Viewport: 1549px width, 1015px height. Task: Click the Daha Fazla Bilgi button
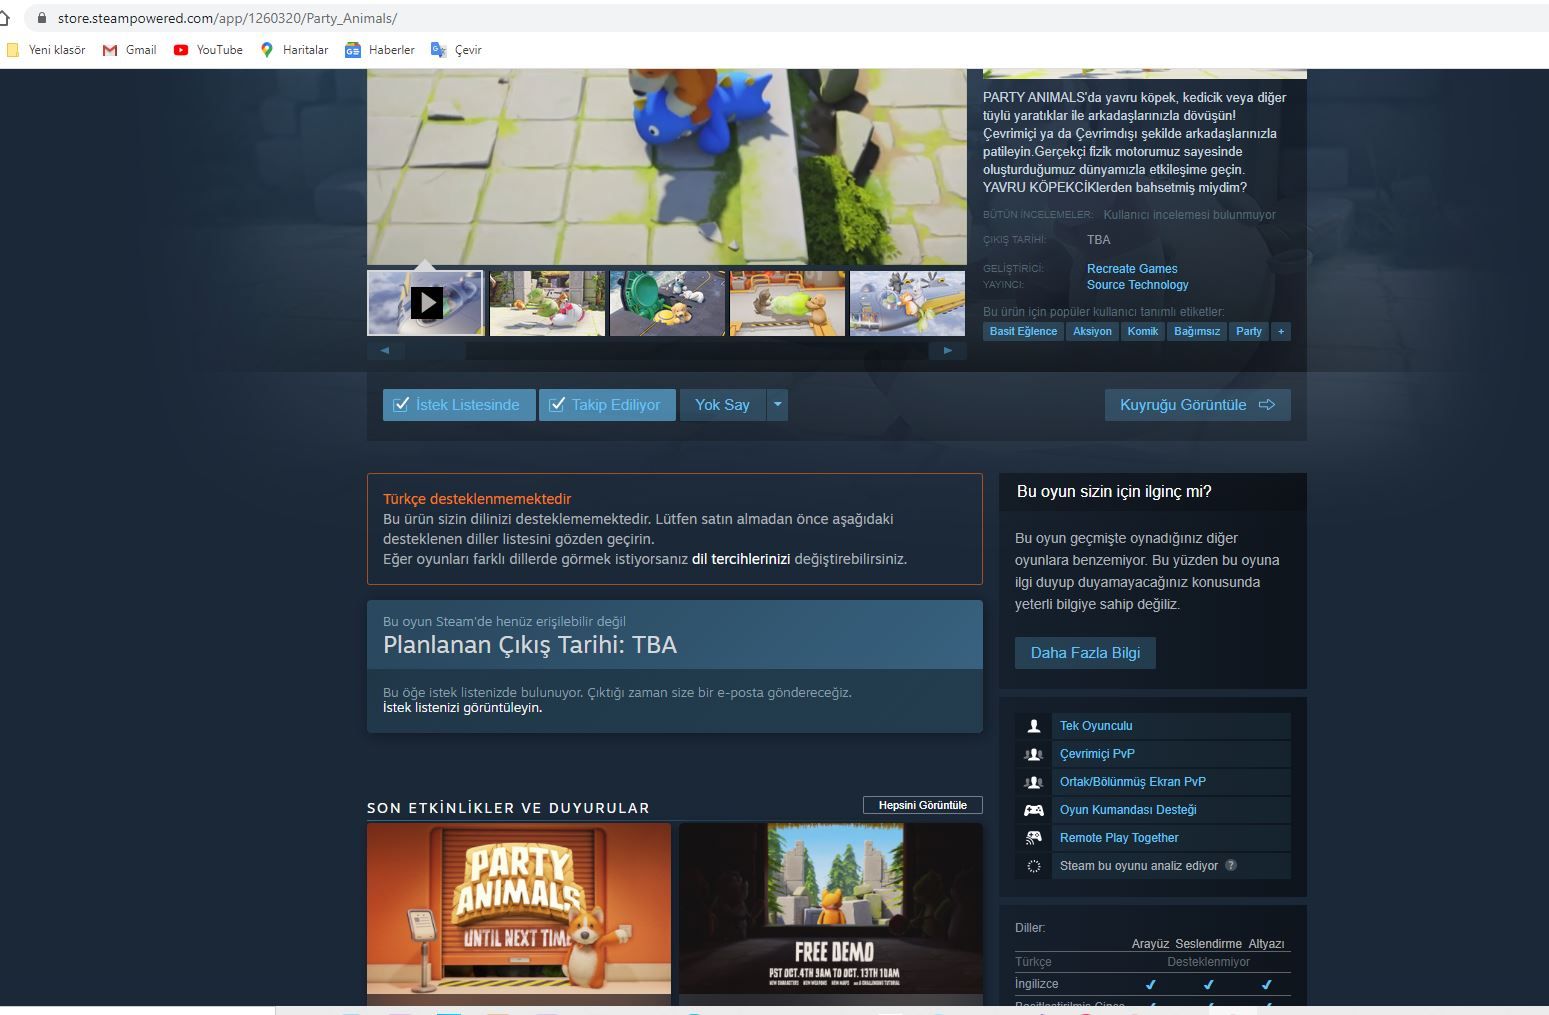click(x=1085, y=653)
